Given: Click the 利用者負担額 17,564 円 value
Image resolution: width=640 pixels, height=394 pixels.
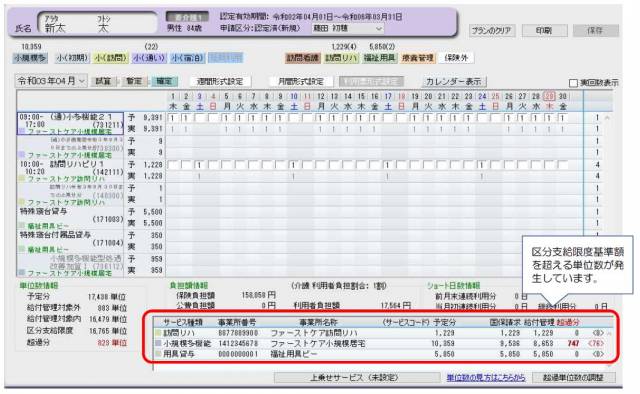Looking at the screenshot, I should tap(396, 305).
